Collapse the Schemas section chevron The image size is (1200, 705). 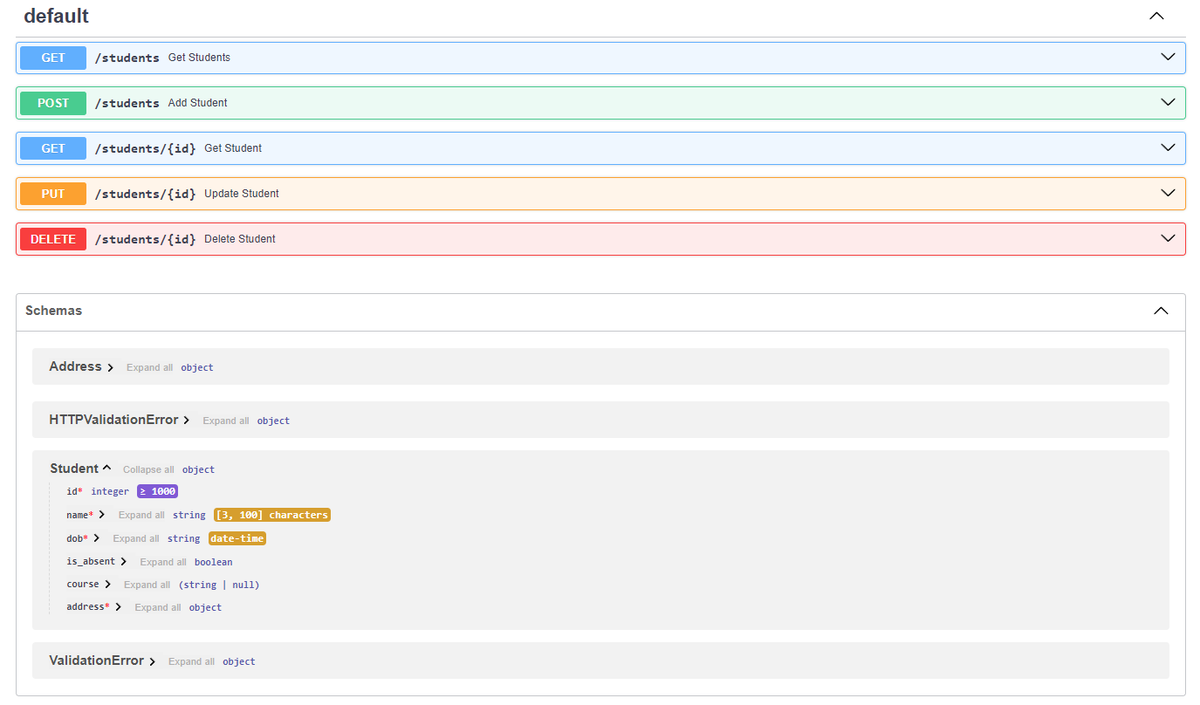click(x=1161, y=311)
